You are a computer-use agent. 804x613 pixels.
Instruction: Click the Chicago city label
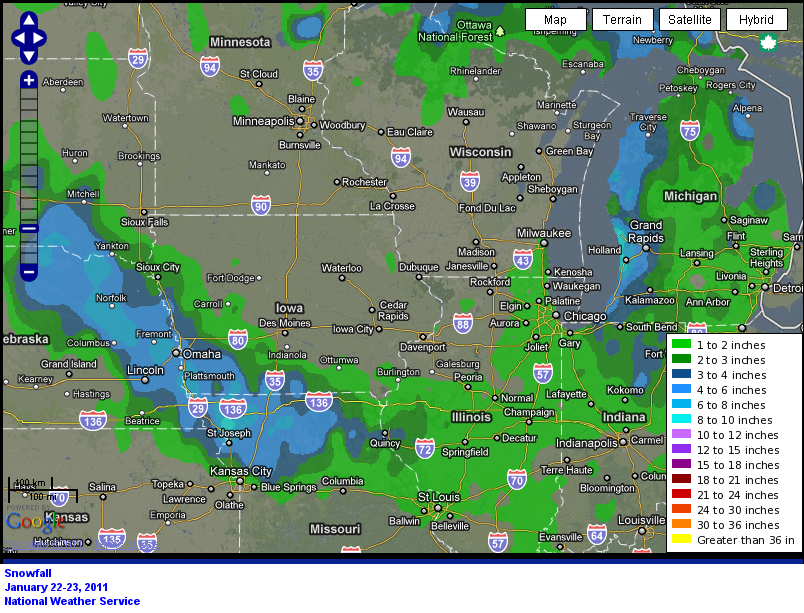tap(585, 316)
